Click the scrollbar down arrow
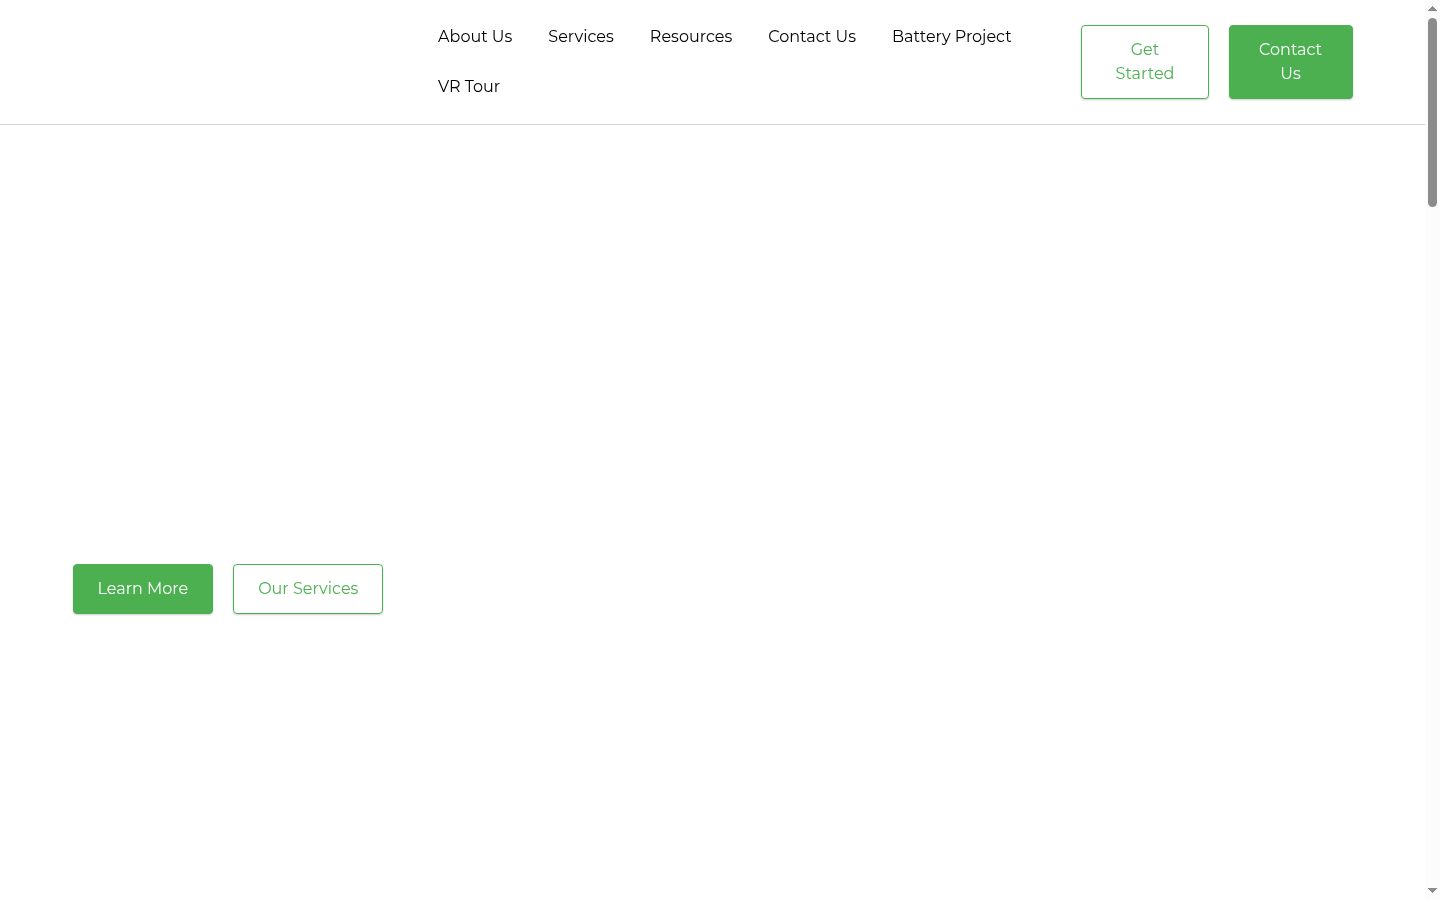1440x900 pixels. tap(1432, 891)
